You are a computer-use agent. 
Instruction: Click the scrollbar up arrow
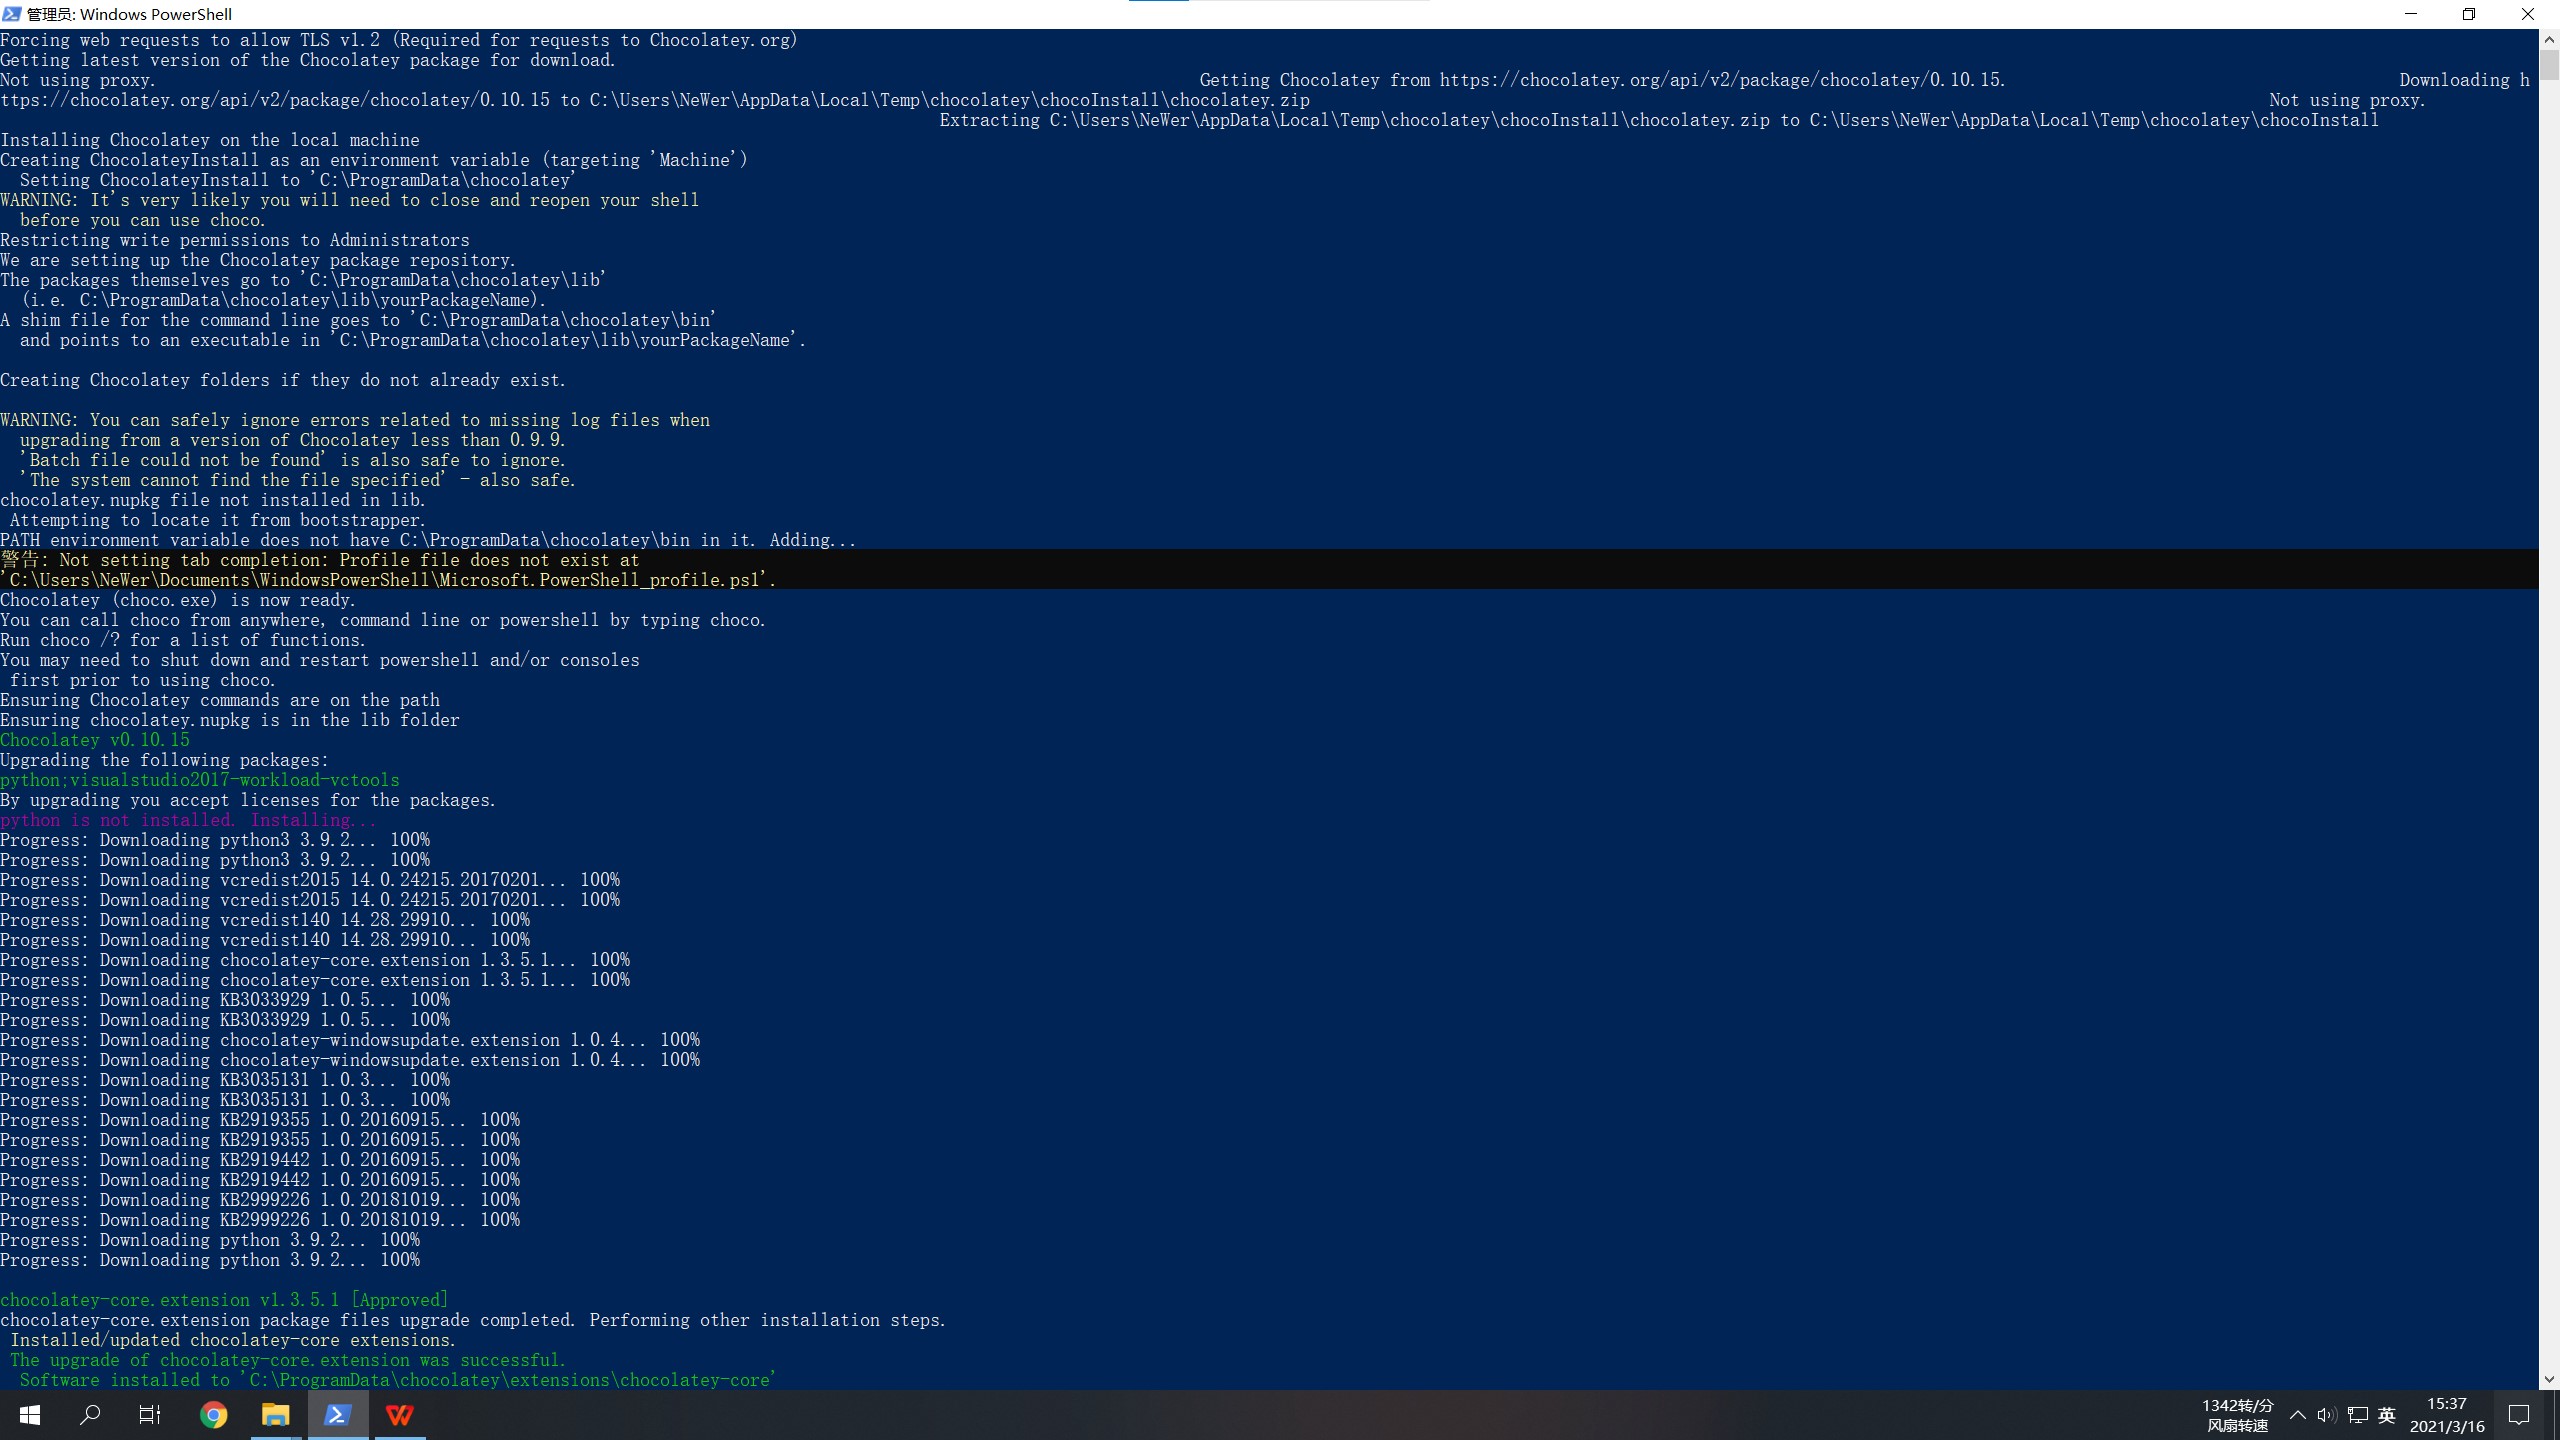click(2549, 39)
